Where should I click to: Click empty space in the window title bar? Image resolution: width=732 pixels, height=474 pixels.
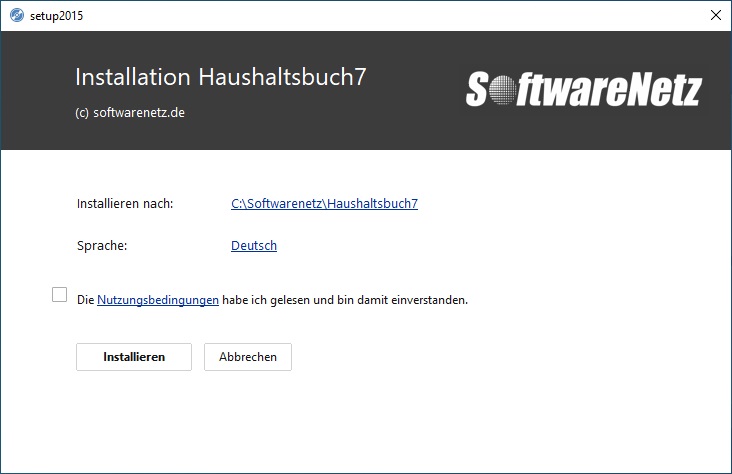pyautogui.click(x=400, y=15)
